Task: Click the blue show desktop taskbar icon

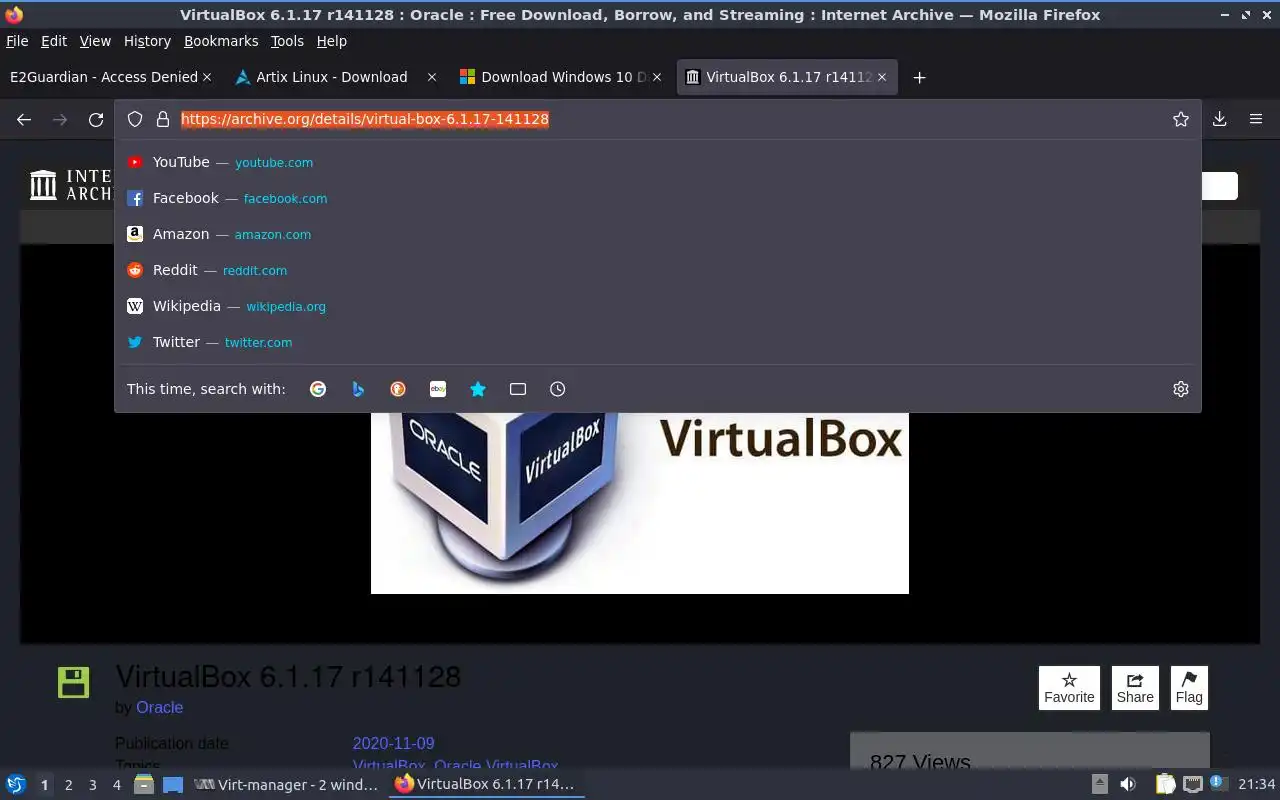Action: (173, 785)
